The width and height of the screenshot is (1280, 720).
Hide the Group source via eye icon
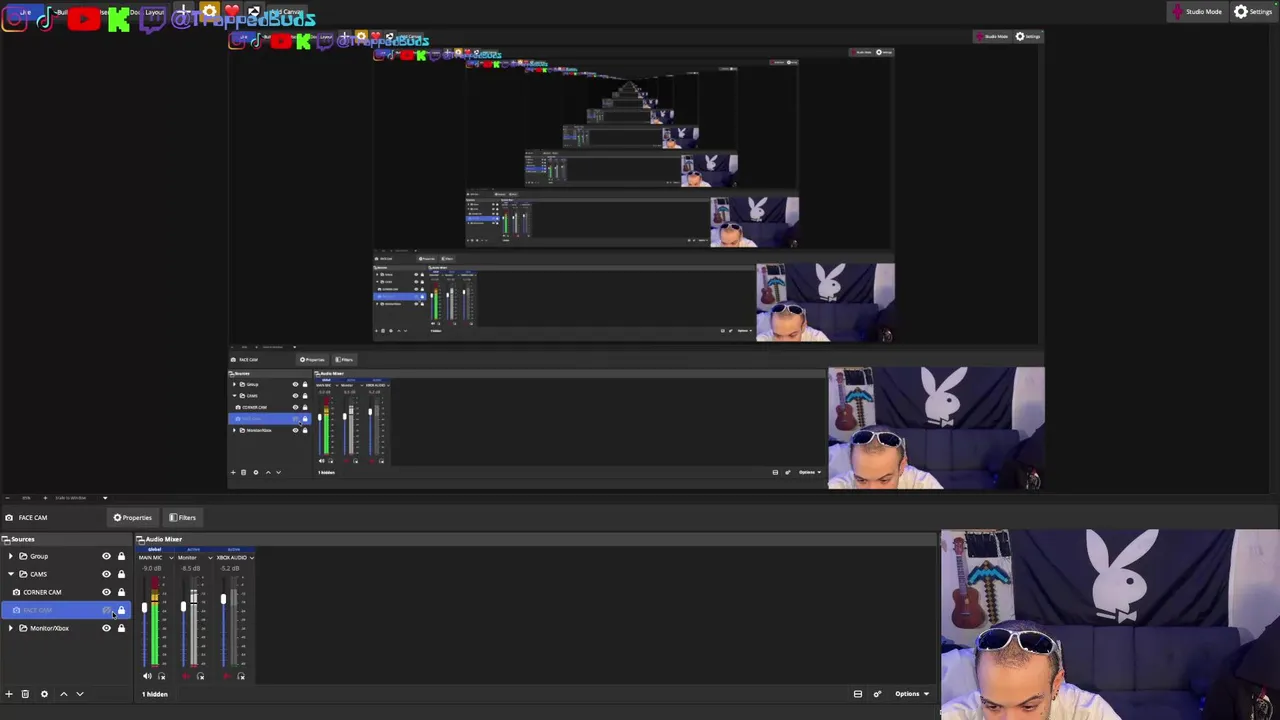click(x=106, y=556)
